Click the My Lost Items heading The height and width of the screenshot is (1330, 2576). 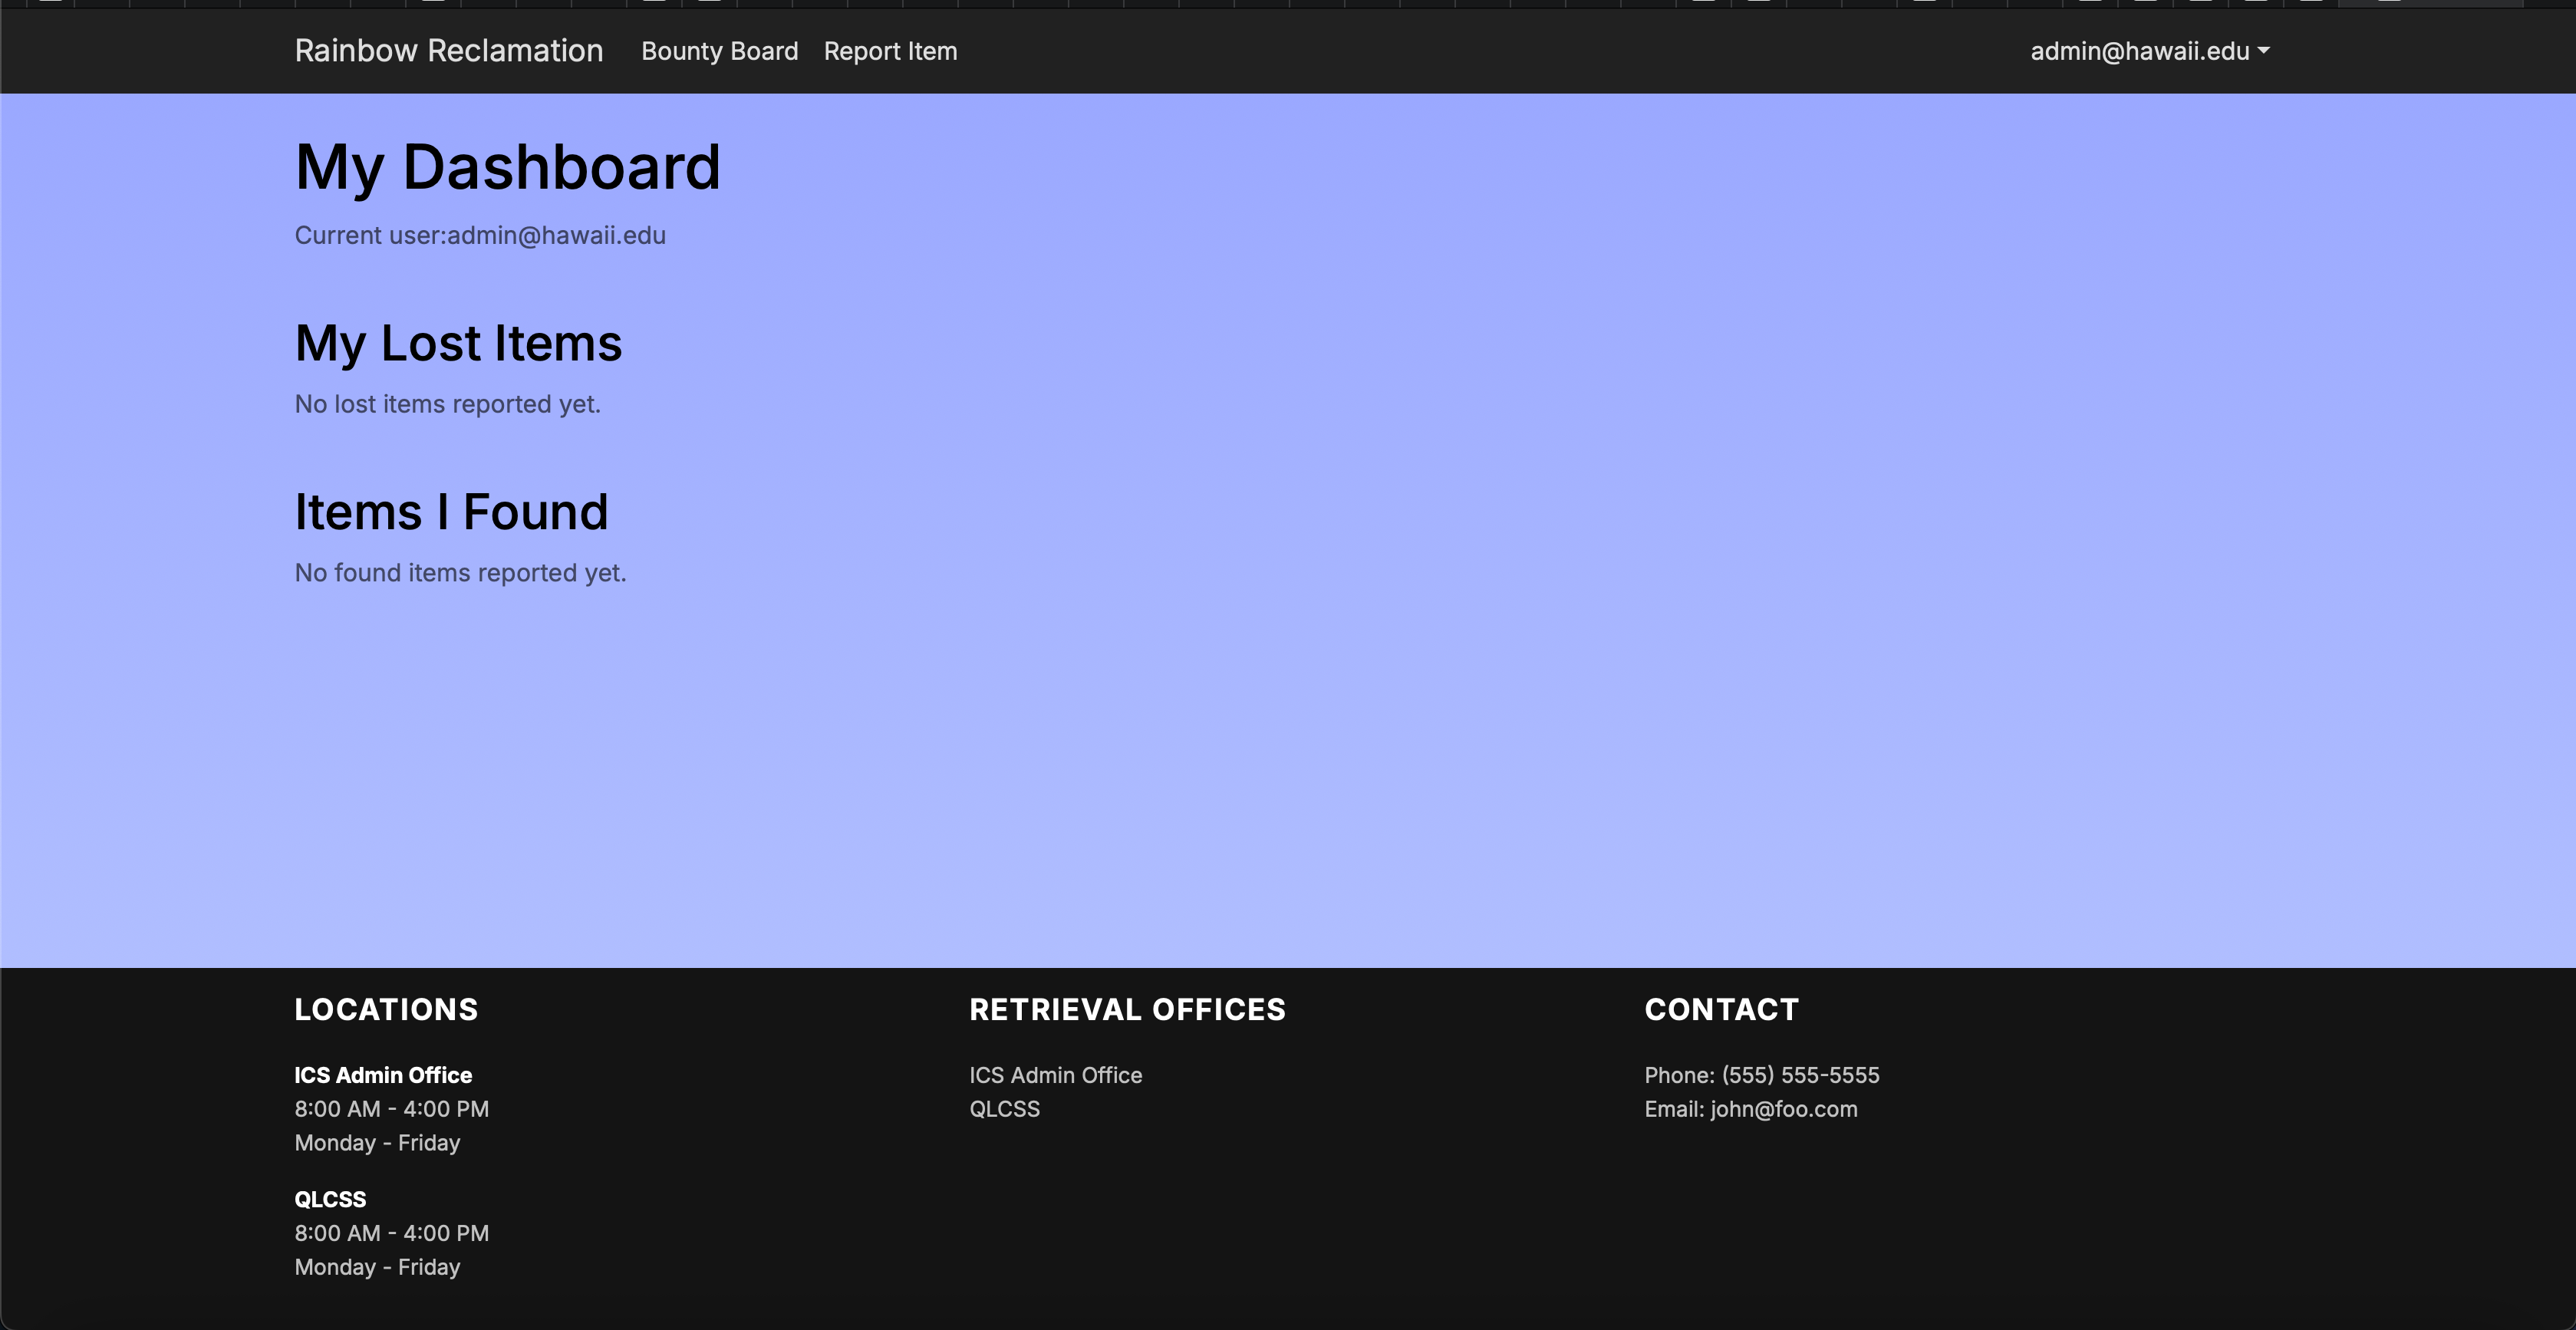(x=458, y=343)
